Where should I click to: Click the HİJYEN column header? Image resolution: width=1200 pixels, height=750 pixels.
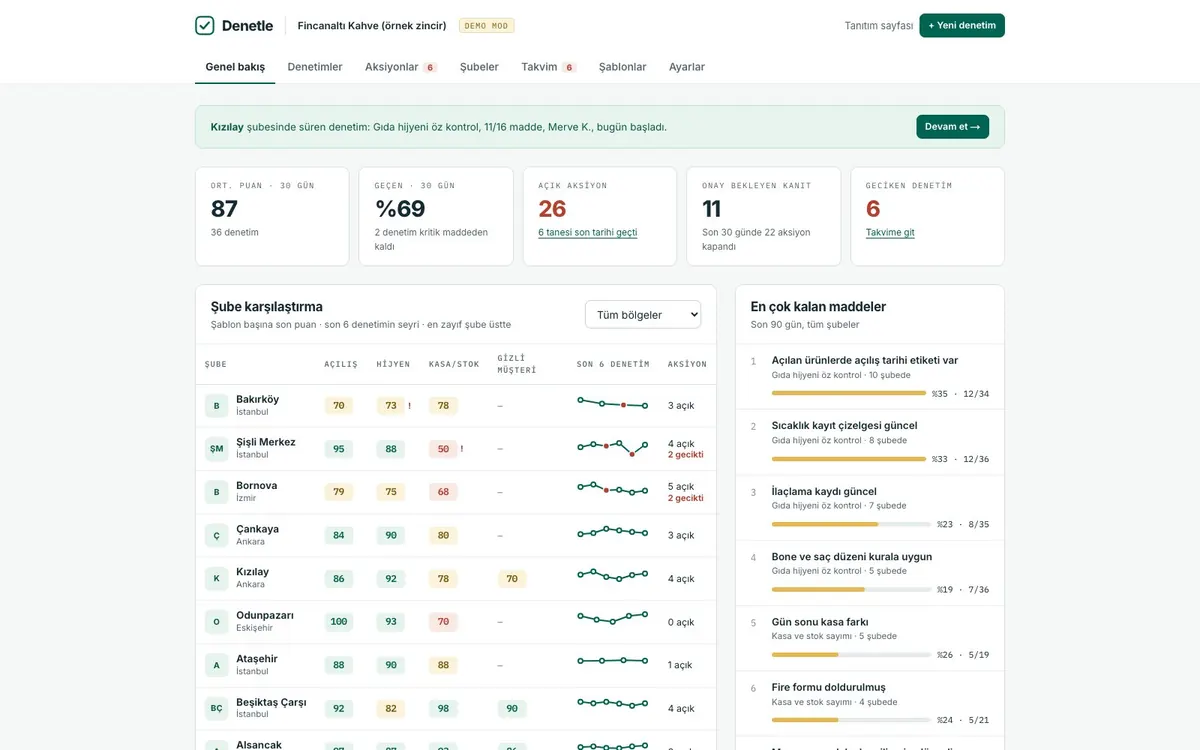point(393,364)
